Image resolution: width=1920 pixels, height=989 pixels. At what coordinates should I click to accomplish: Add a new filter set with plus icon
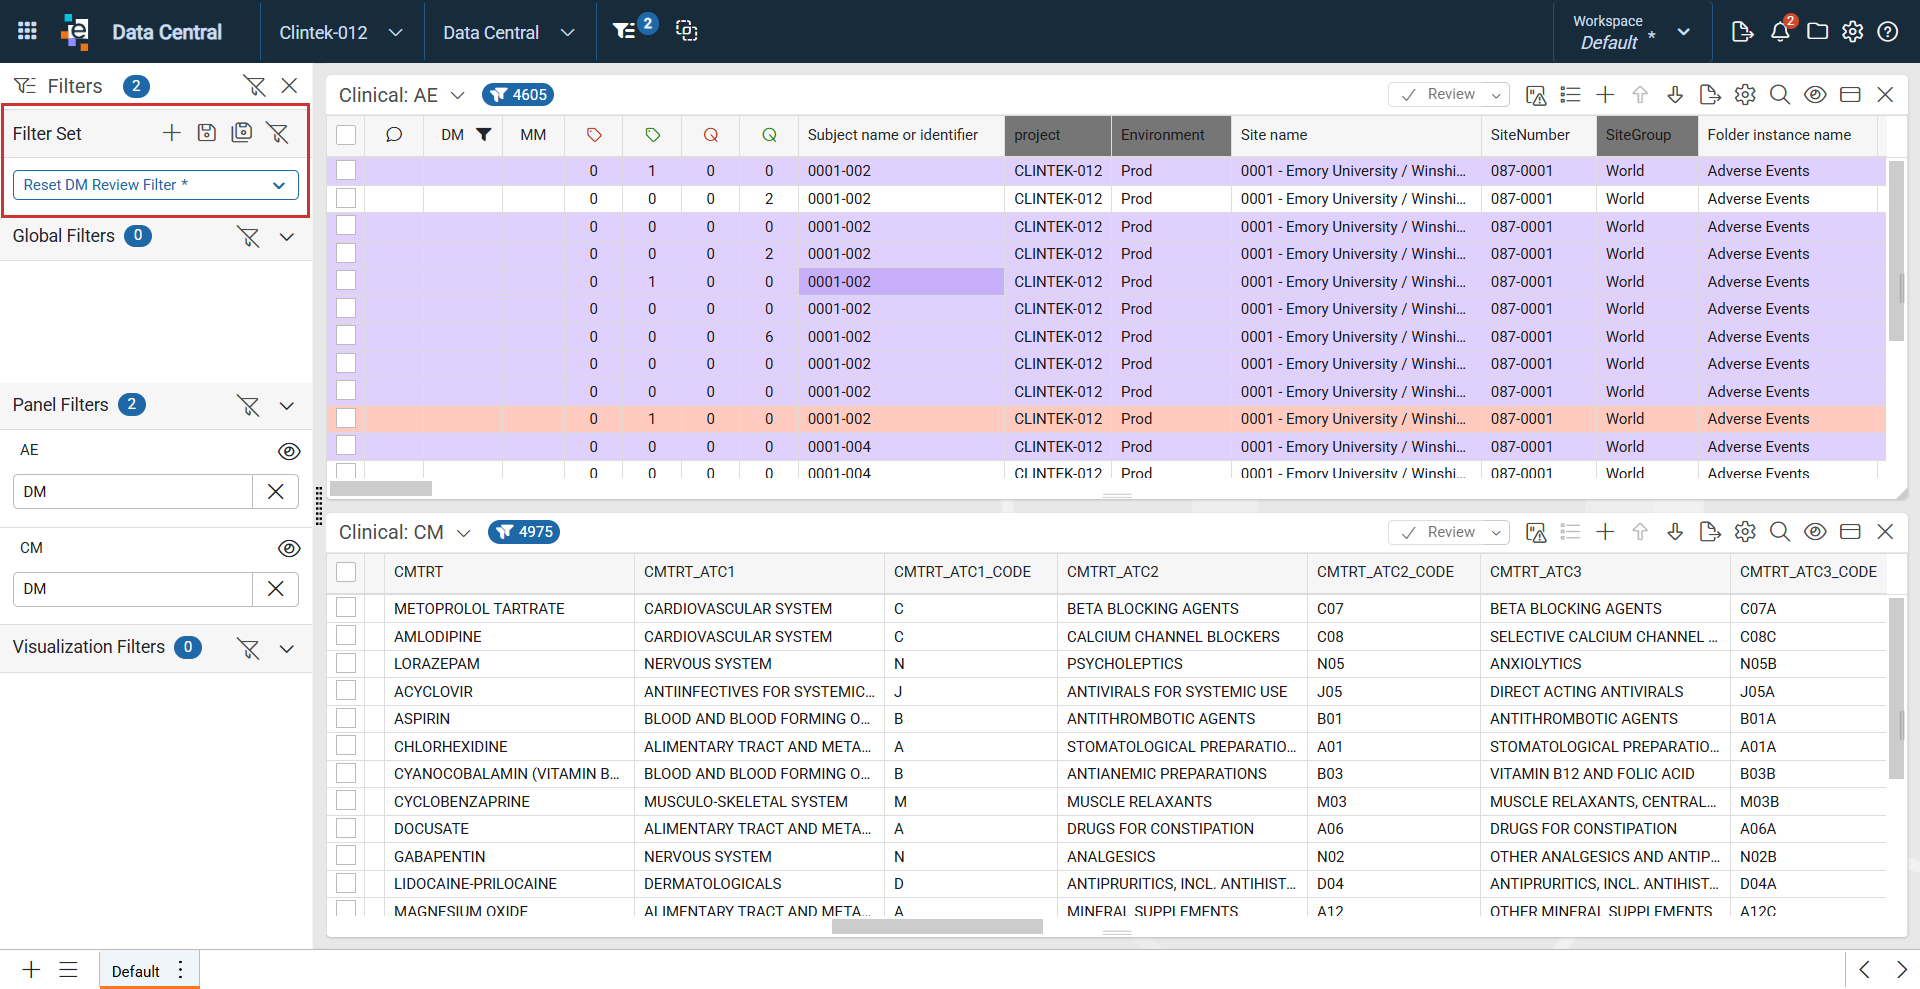point(172,133)
